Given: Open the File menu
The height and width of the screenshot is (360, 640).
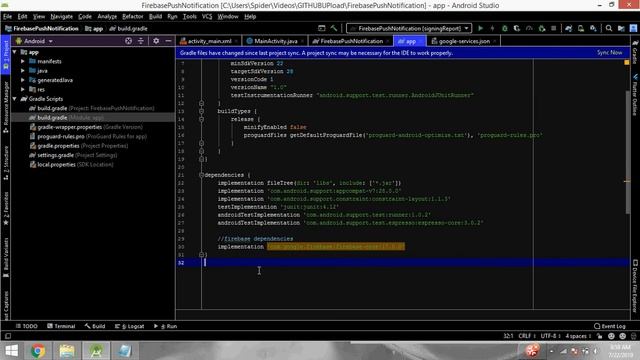Looking at the screenshot, I should pyautogui.click(x=7, y=16).
